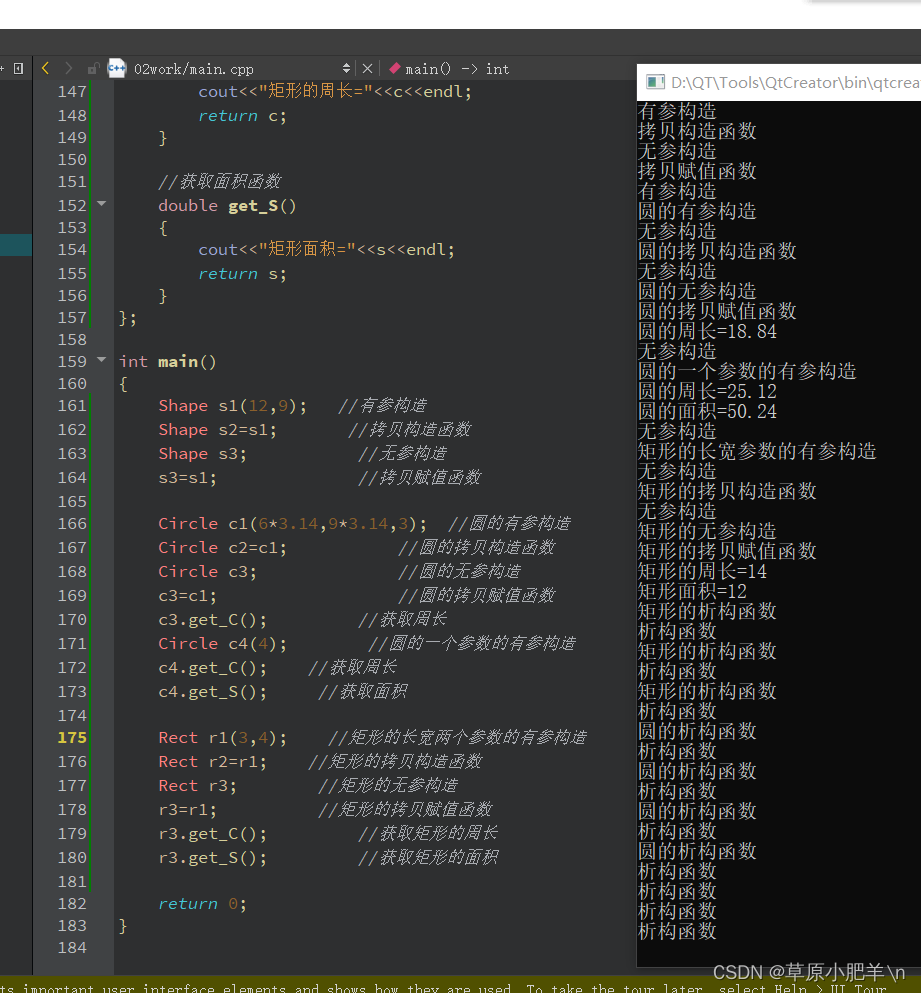This screenshot has width=921, height=993.
Task: Click line number 166 in the gutter
Action: (x=72, y=524)
